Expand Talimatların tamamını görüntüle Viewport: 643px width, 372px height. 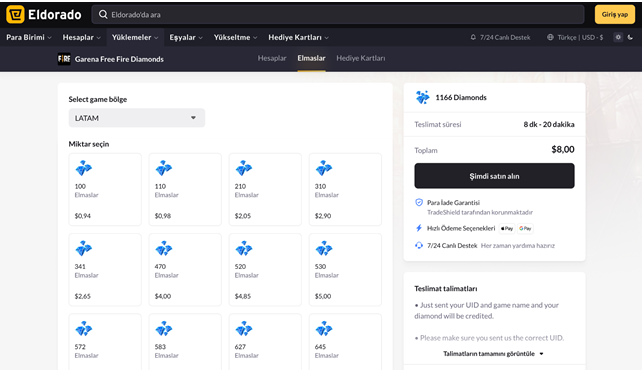coord(493,354)
